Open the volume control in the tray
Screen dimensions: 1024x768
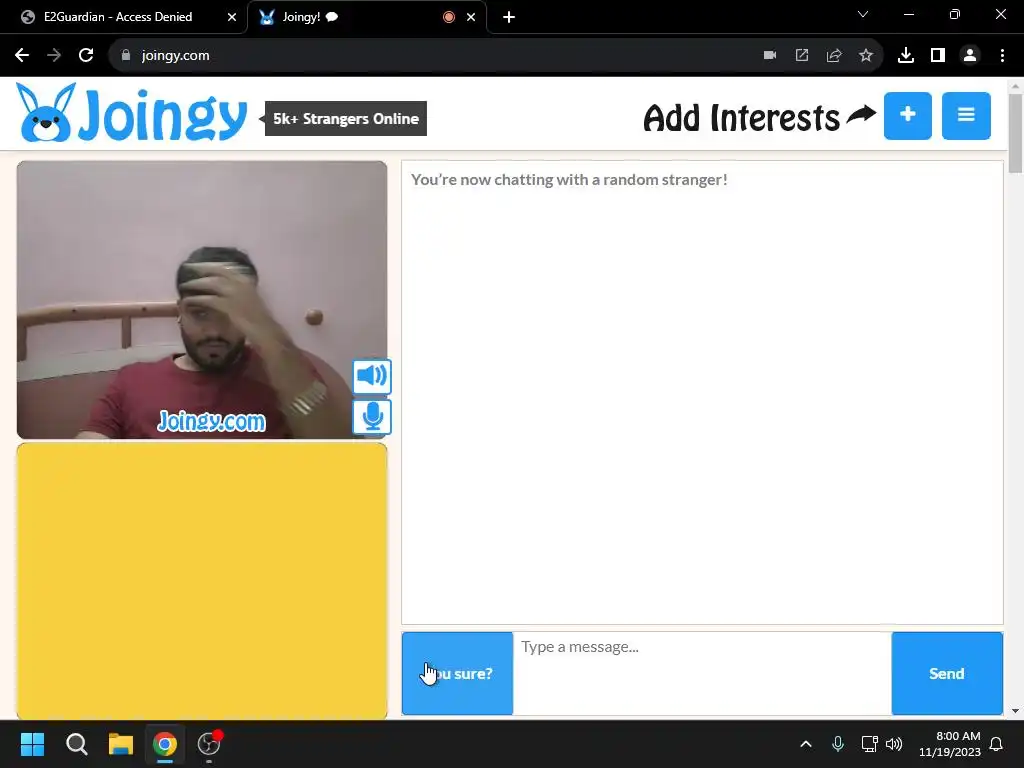tap(894, 744)
